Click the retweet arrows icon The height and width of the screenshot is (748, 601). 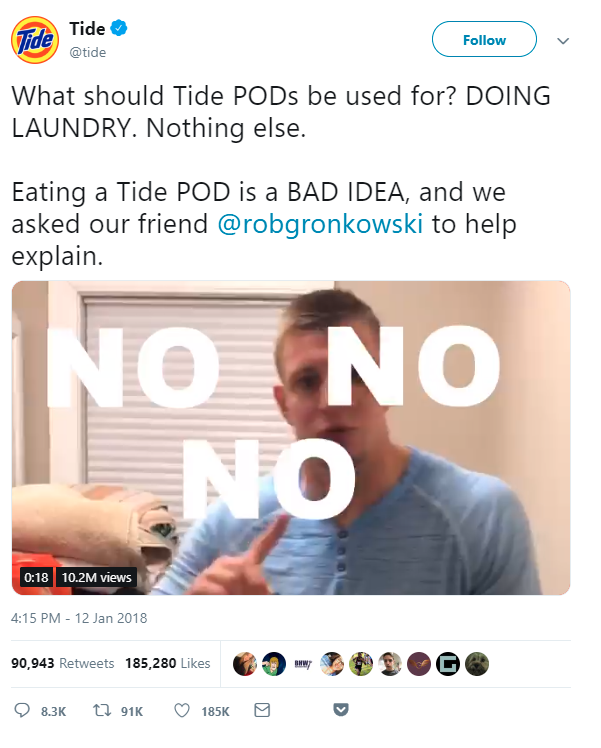click(102, 711)
